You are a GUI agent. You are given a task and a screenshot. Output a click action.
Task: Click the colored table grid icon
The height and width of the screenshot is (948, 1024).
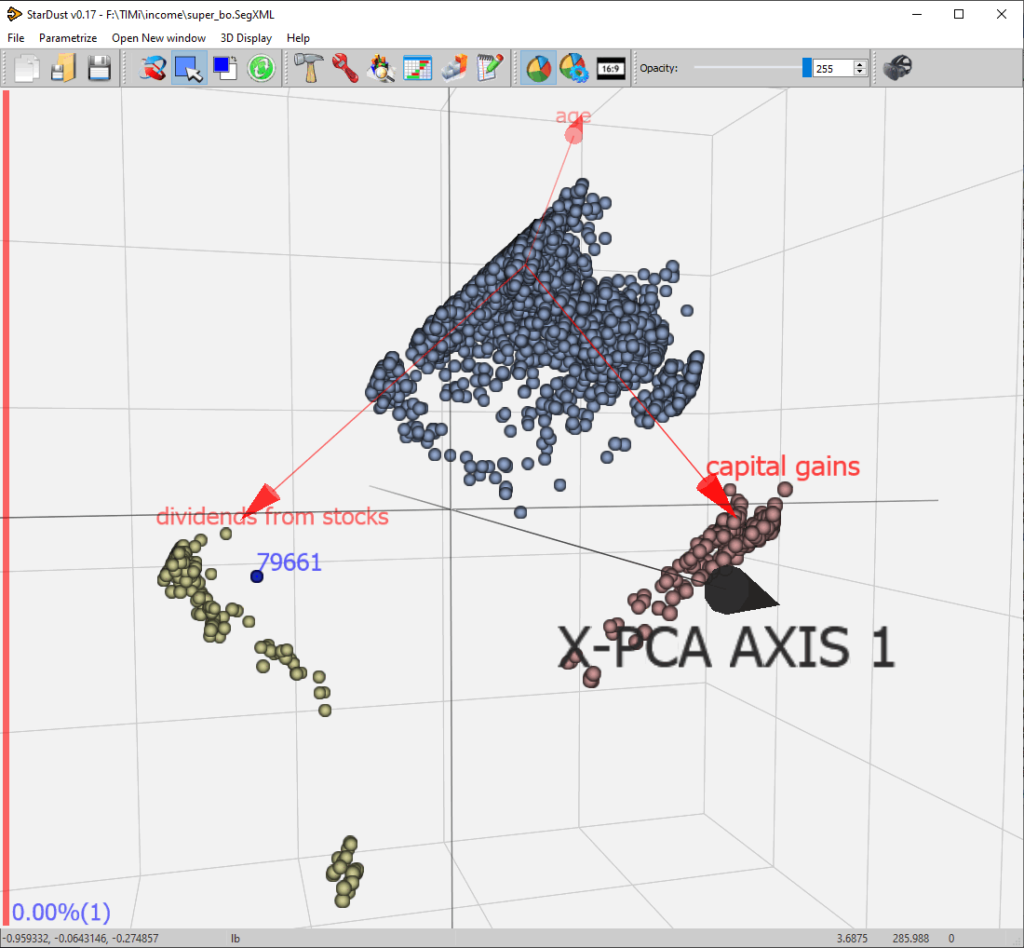click(417, 68)
